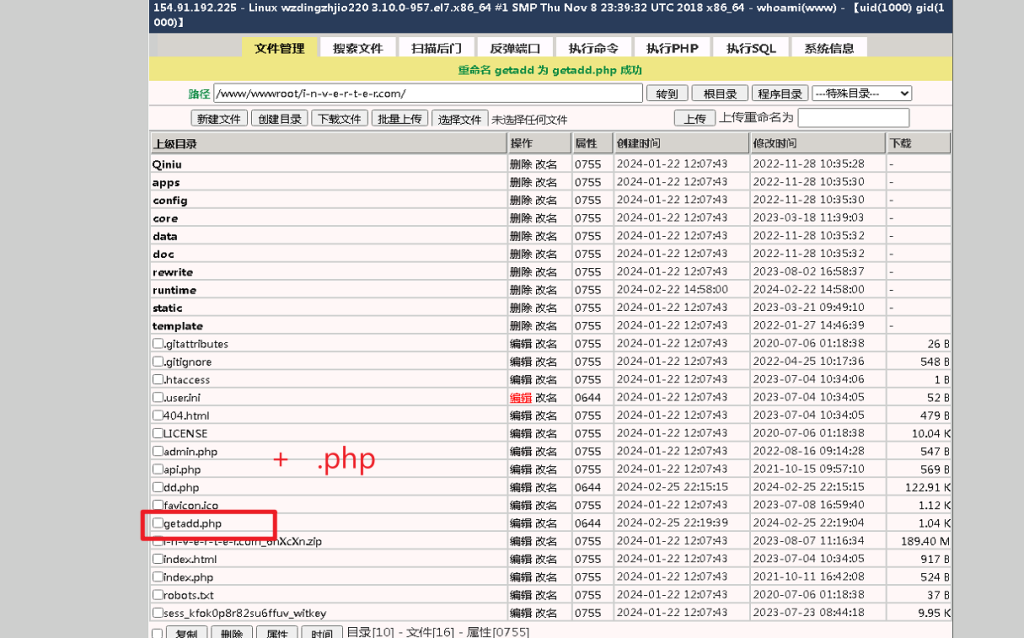Click the 上传 button
The image size is (1024, 638).
click(694, 119)
